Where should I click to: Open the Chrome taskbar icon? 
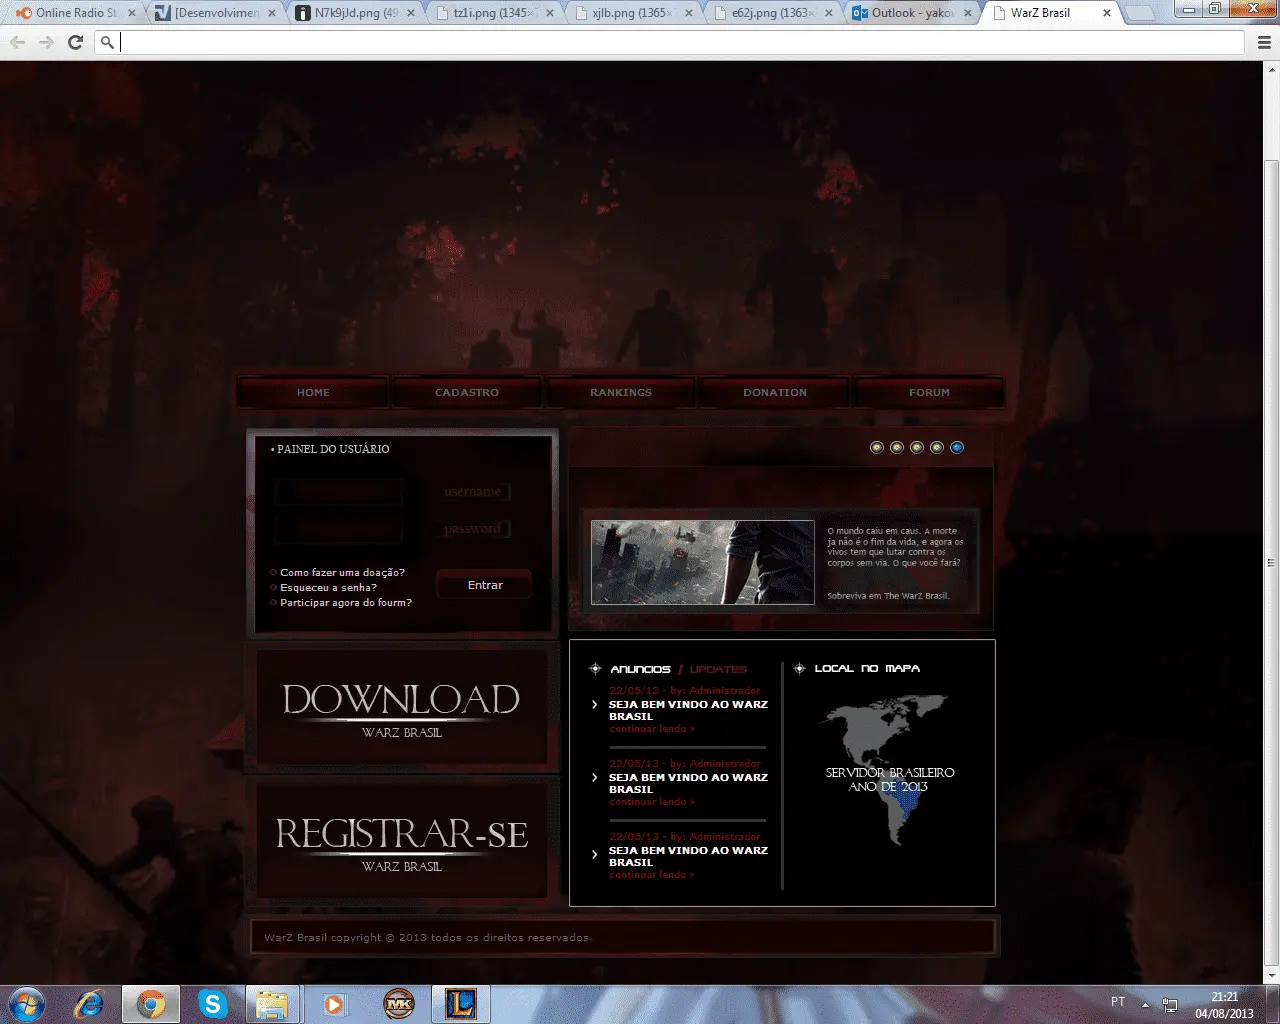151,1004
